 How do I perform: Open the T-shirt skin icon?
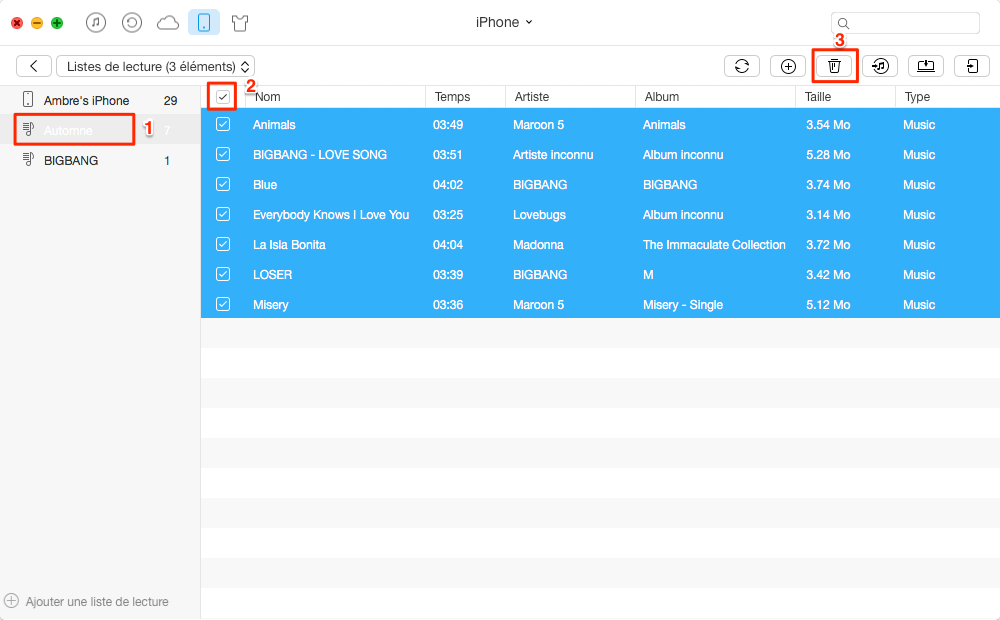(240, 24)
